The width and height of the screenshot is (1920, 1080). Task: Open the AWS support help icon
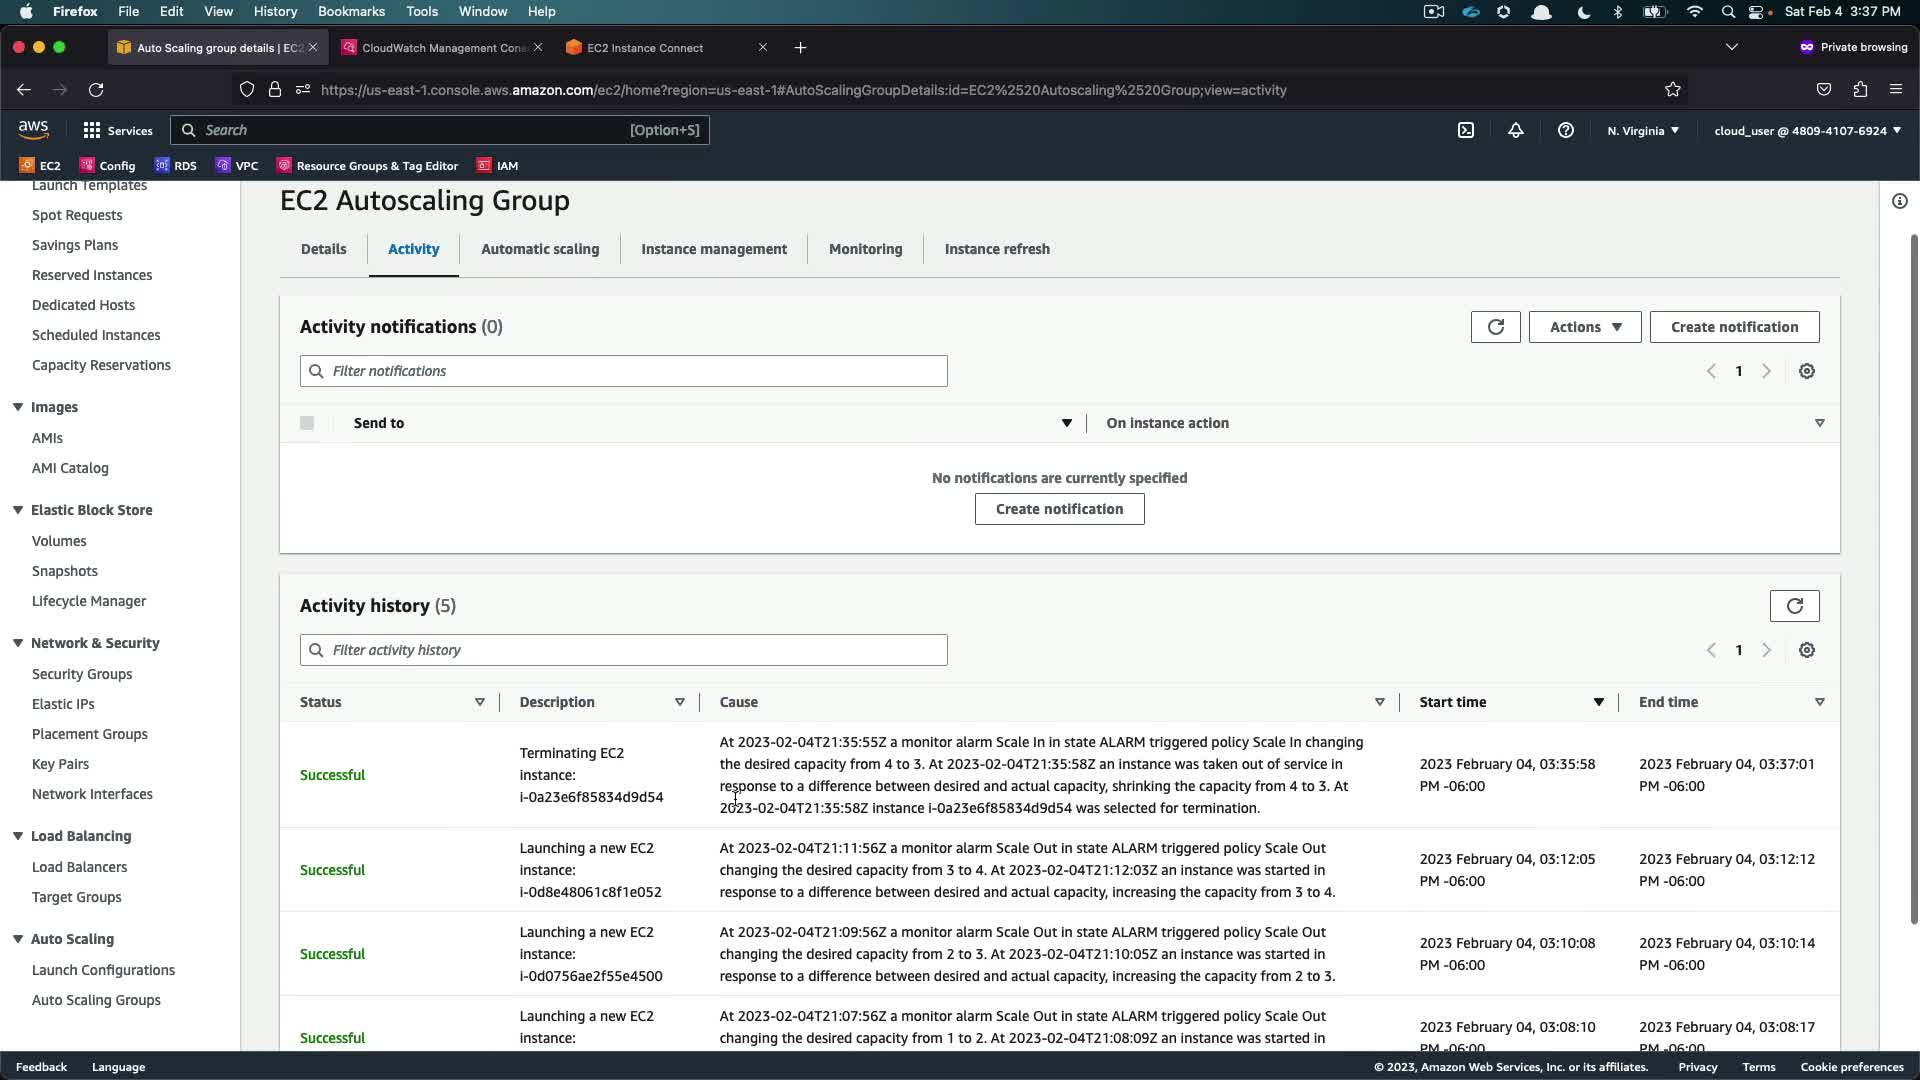(x=1566, y=130)
